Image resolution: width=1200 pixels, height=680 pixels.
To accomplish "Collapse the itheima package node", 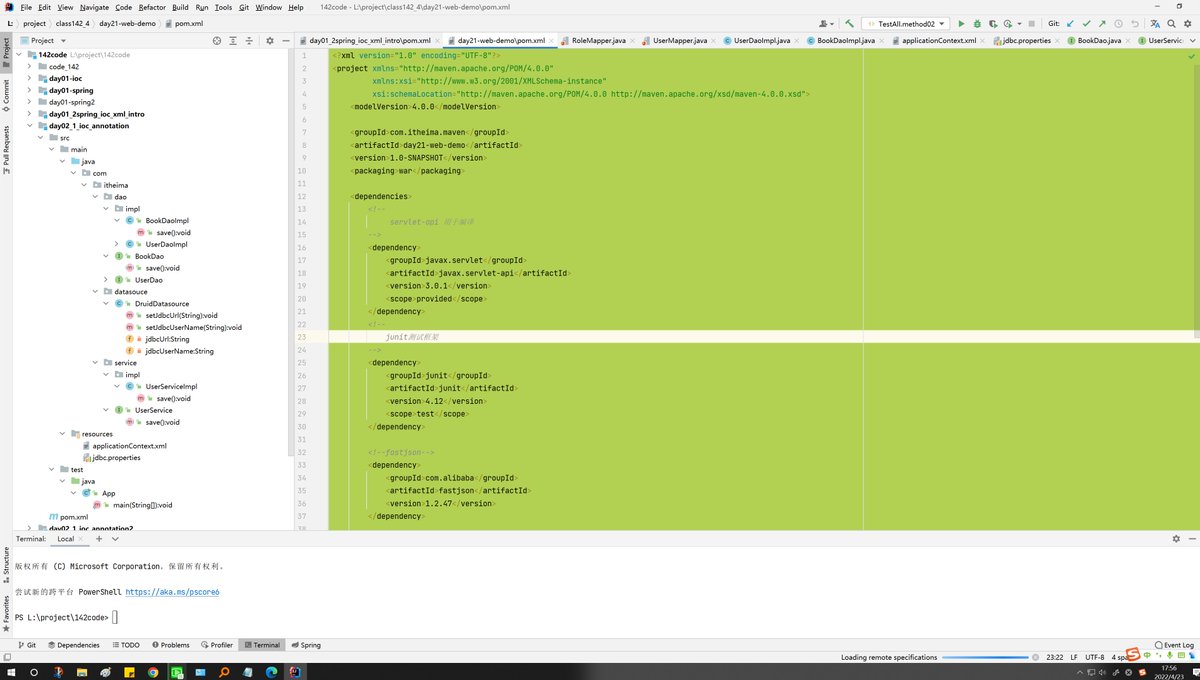I will coord(84,184).
